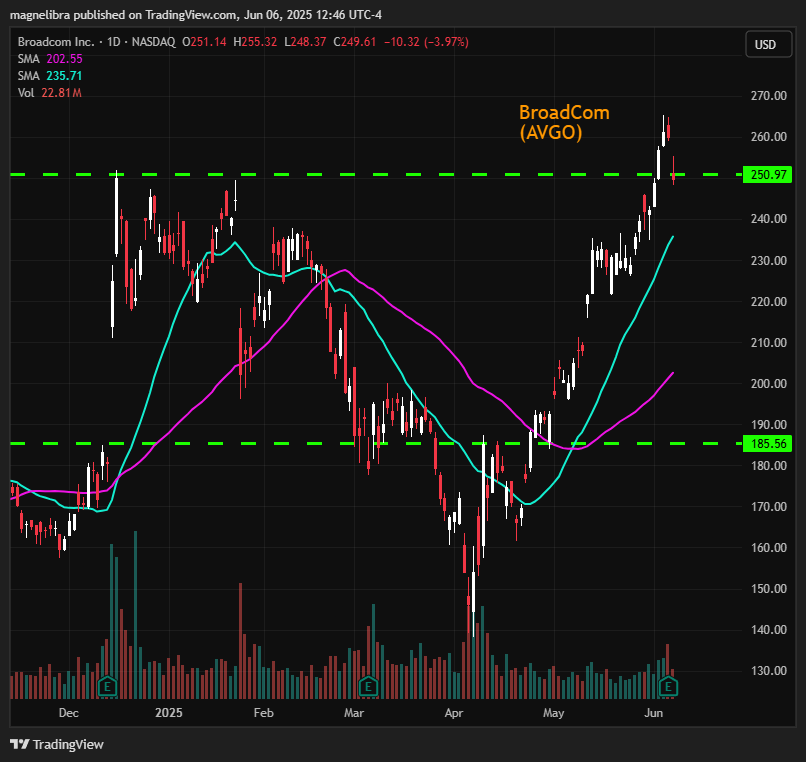Image resolution: width=806 pixels, height=762 pixels.
Task: Click the 185.56 price line label
Action: coord(768,444)
